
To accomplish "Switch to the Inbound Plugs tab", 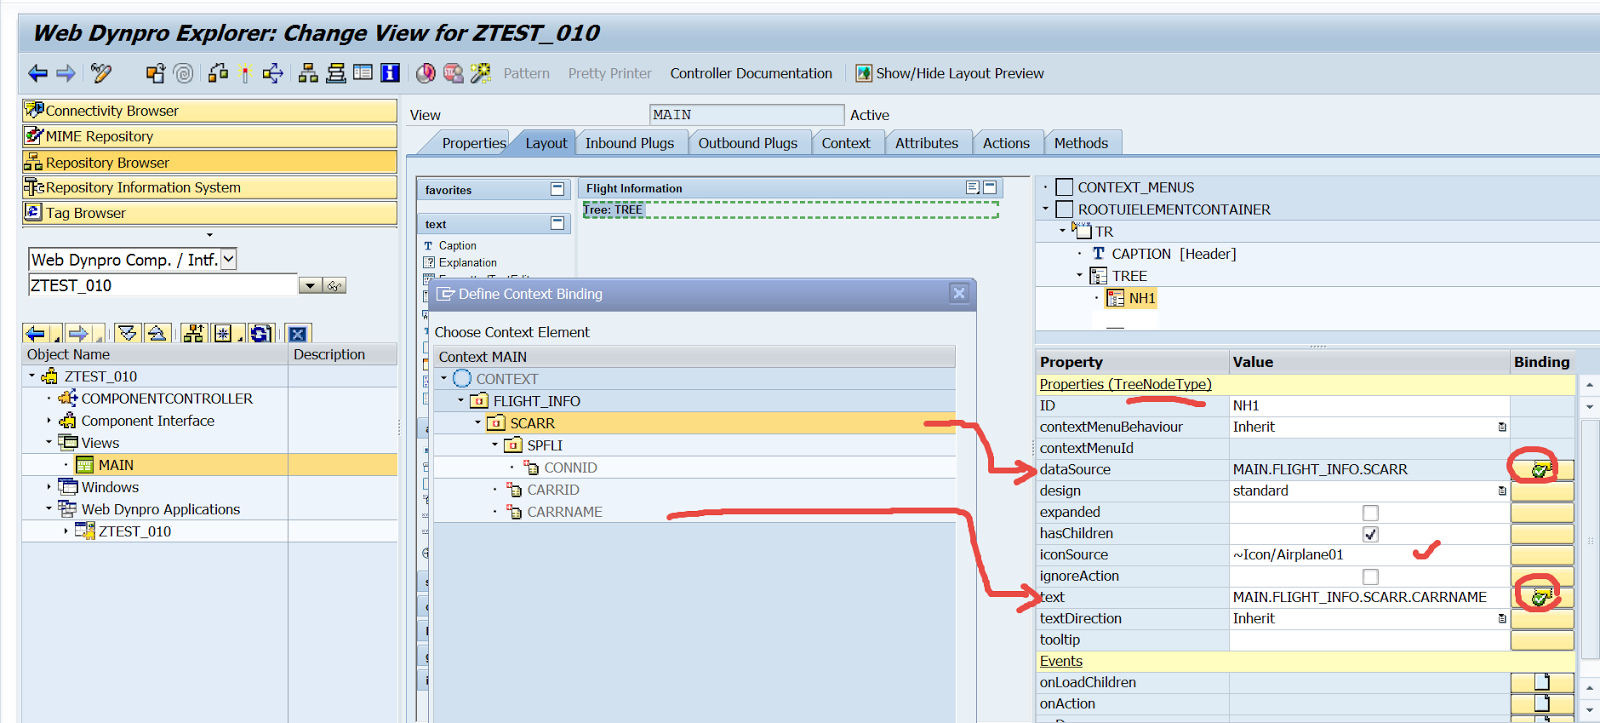I will coord(629,143).
